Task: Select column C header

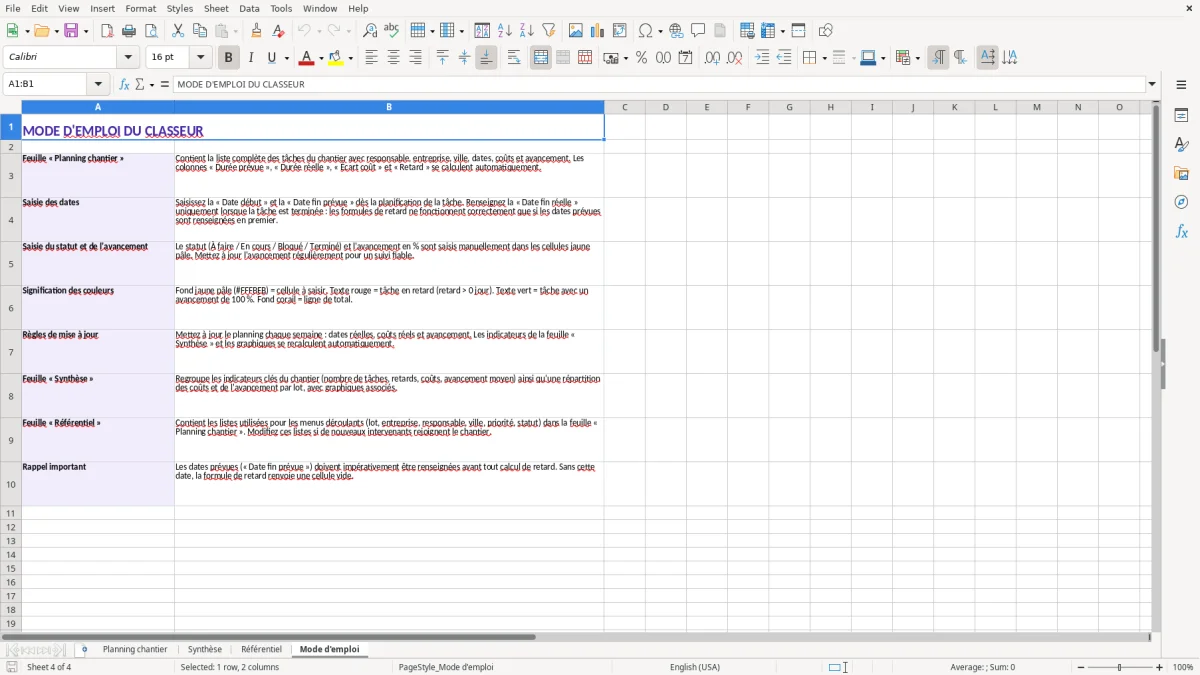Action: point(624,107)
